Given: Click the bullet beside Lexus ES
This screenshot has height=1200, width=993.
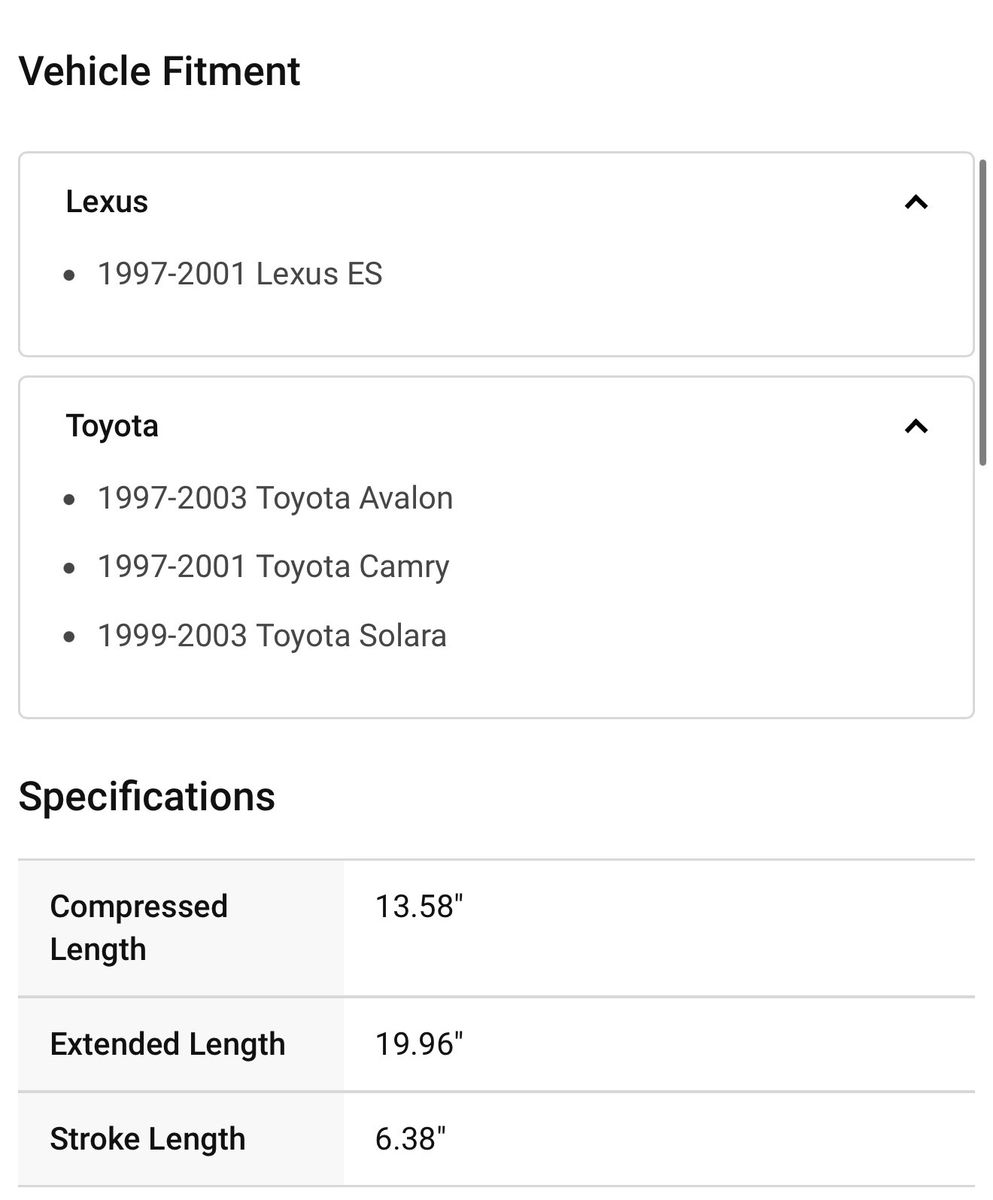Looking at the screenshot, I should pyautogui.click(x=69, y=275).
